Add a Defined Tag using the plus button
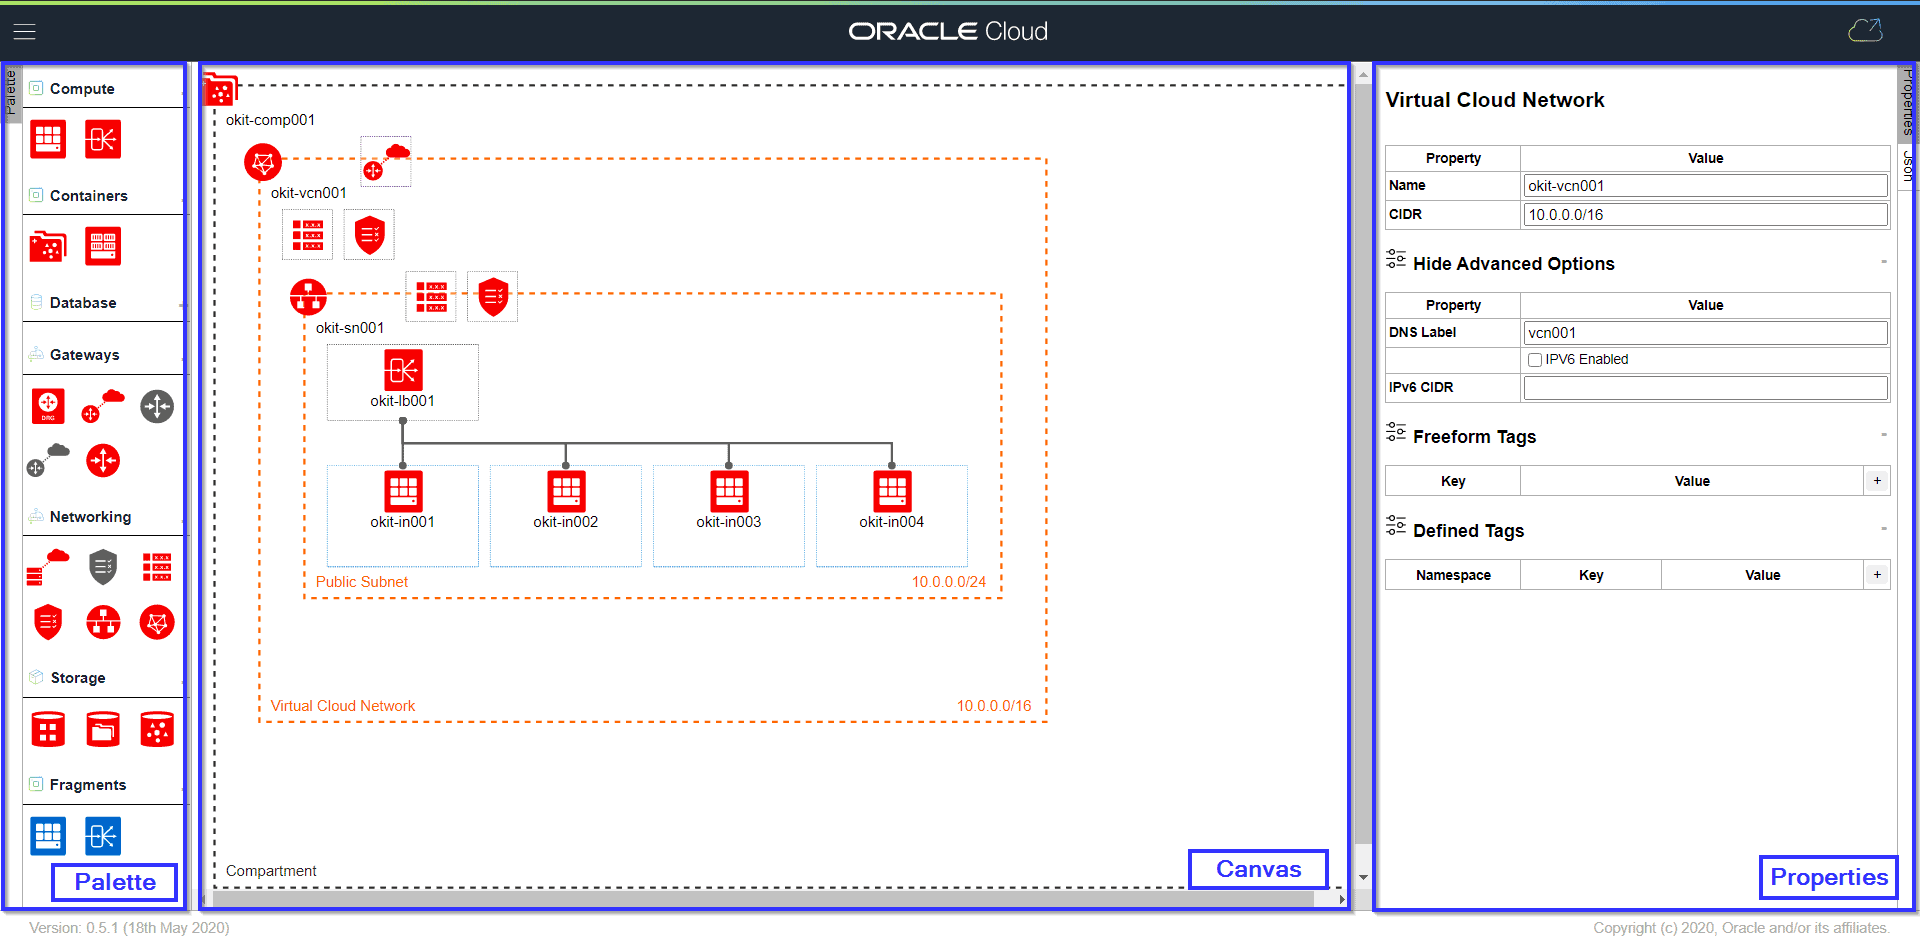The height and width of the screenshot is (940, 1920). 1877,574
